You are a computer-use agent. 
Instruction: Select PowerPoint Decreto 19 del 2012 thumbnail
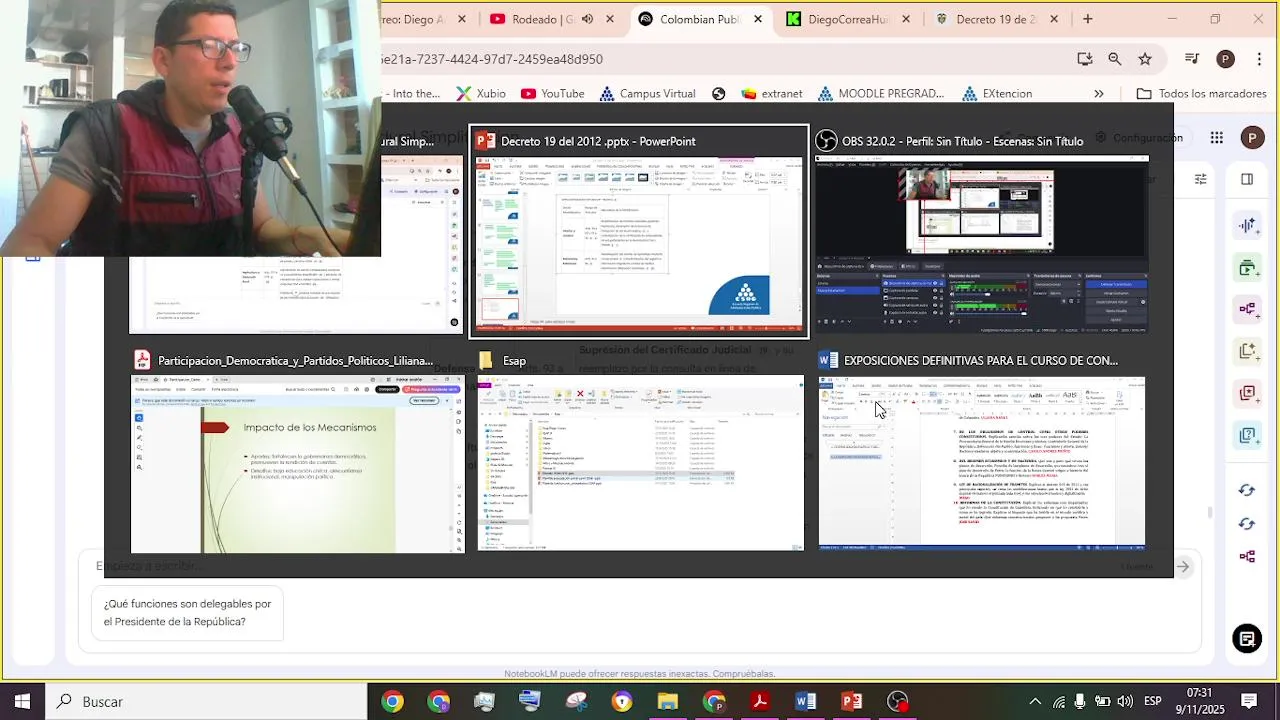point(639,232)
